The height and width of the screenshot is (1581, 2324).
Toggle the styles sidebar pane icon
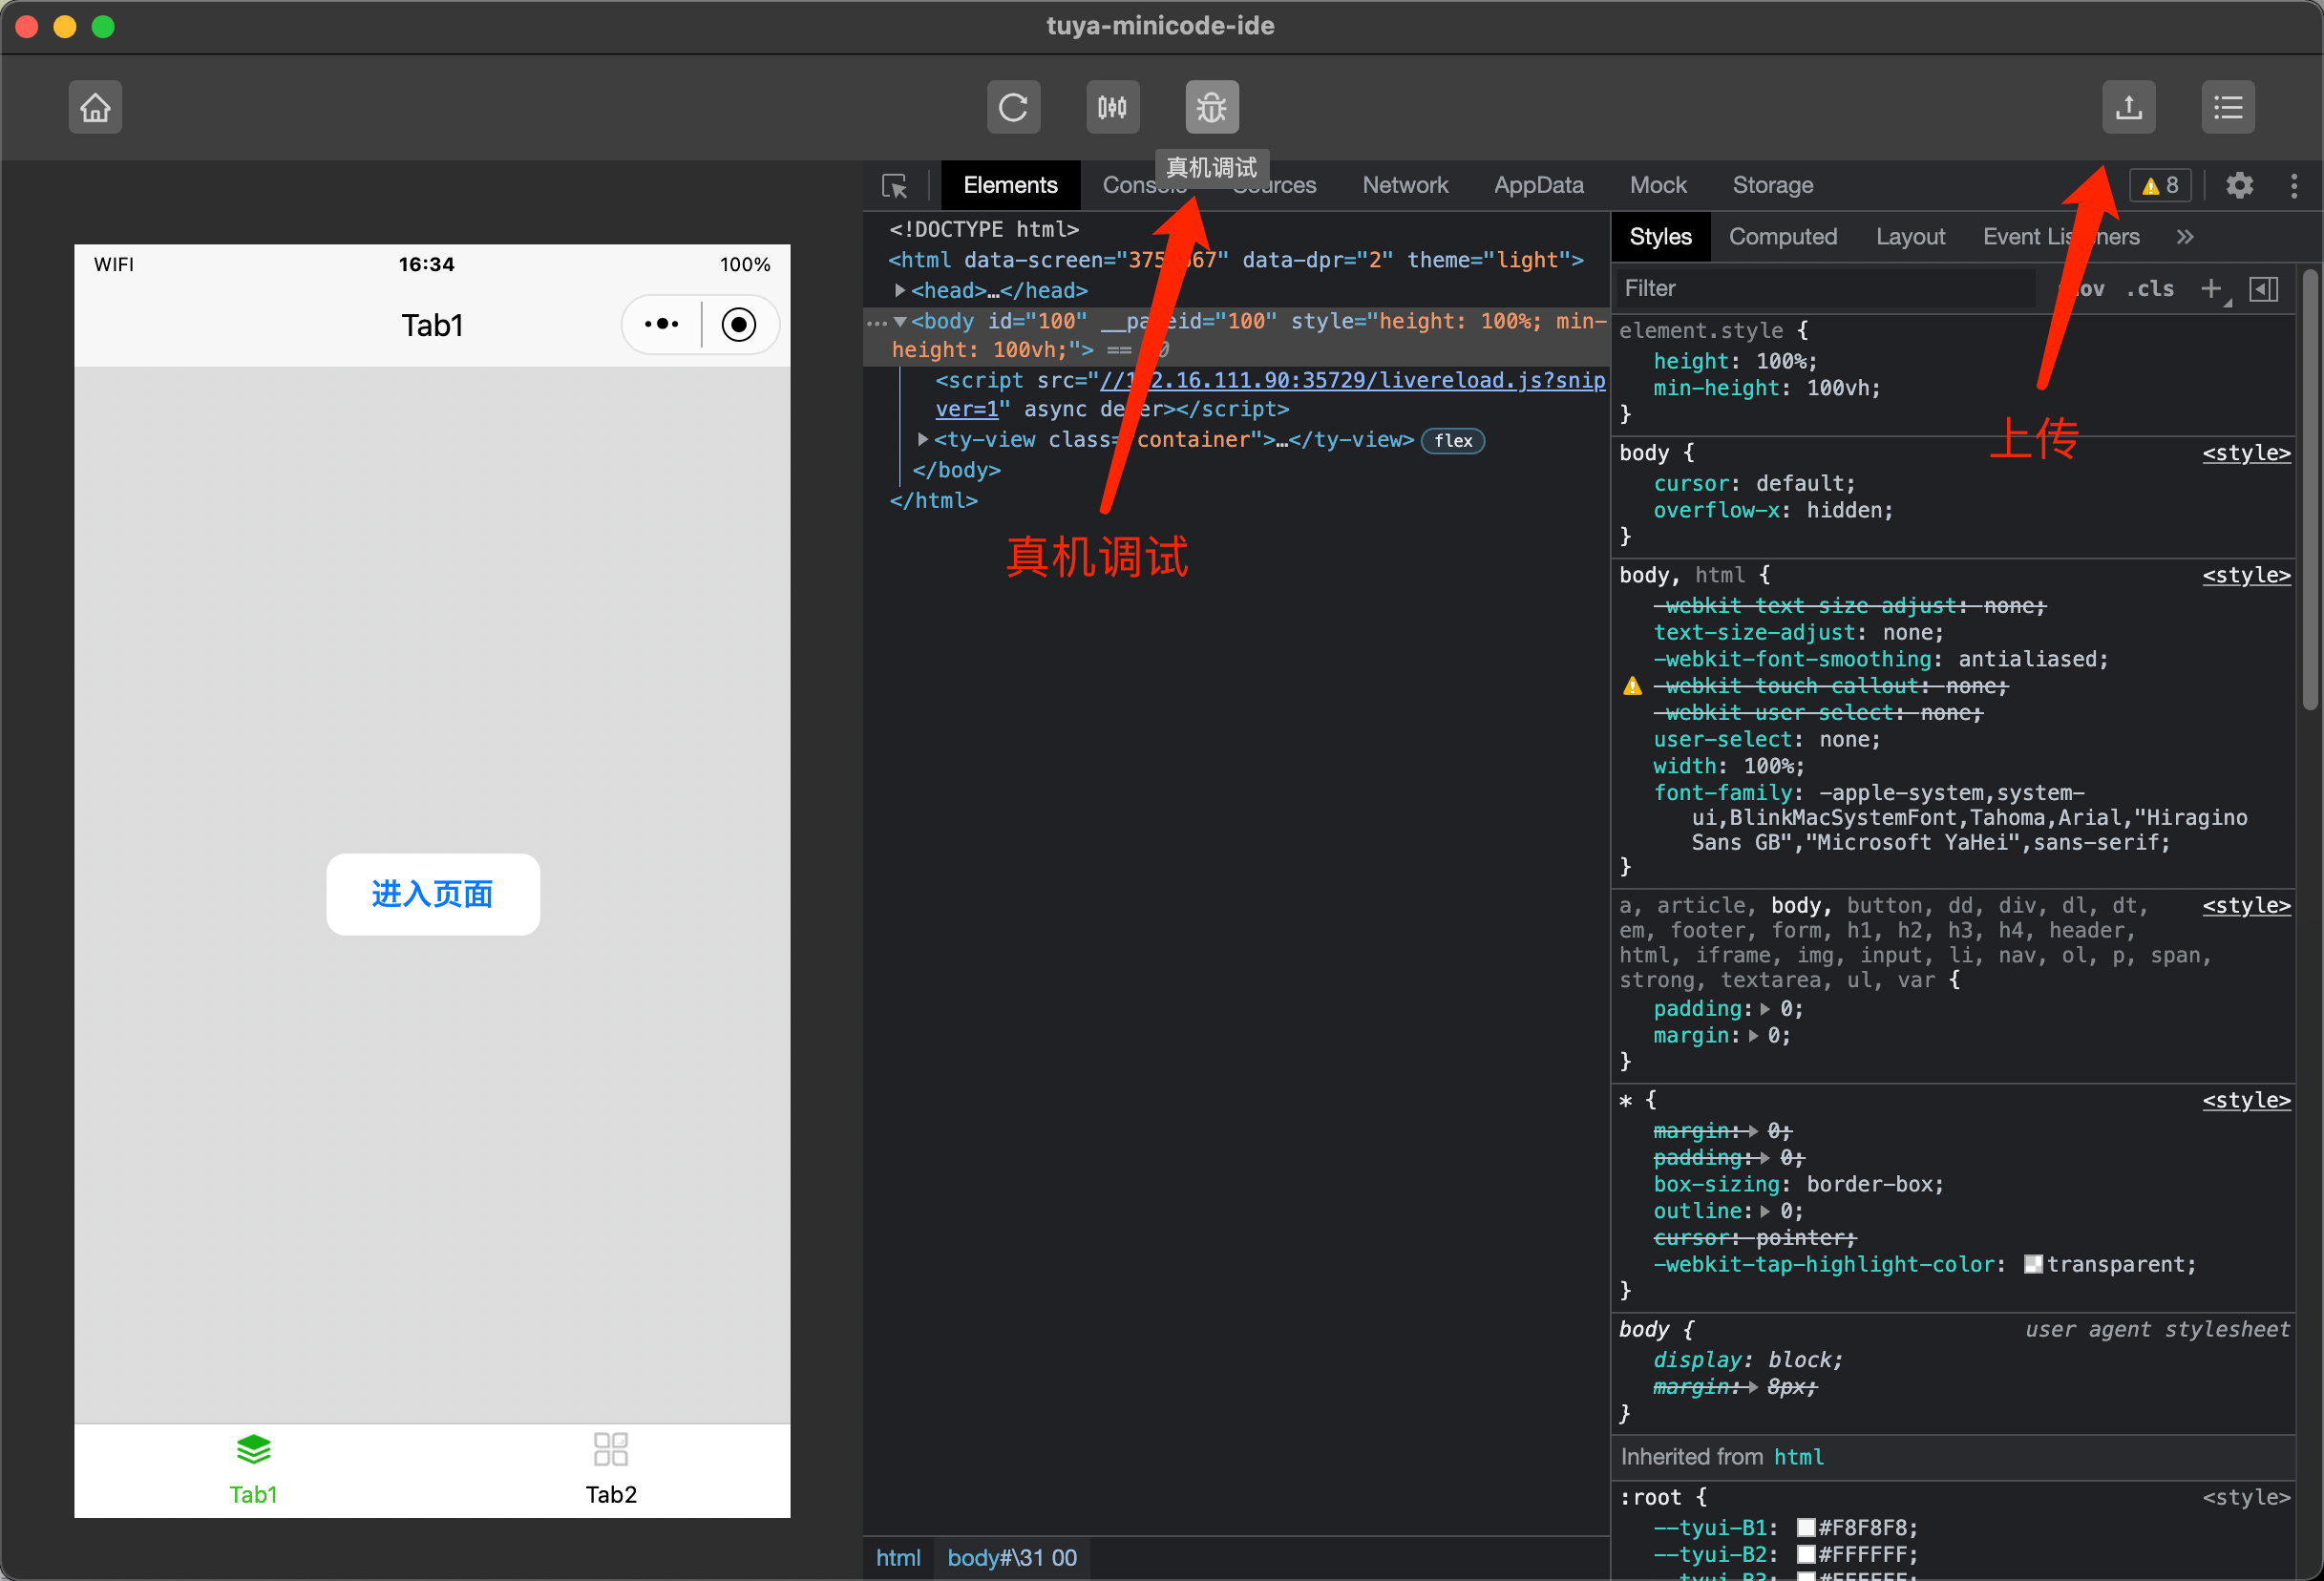pyautogui.click(x=2264, y=289)
